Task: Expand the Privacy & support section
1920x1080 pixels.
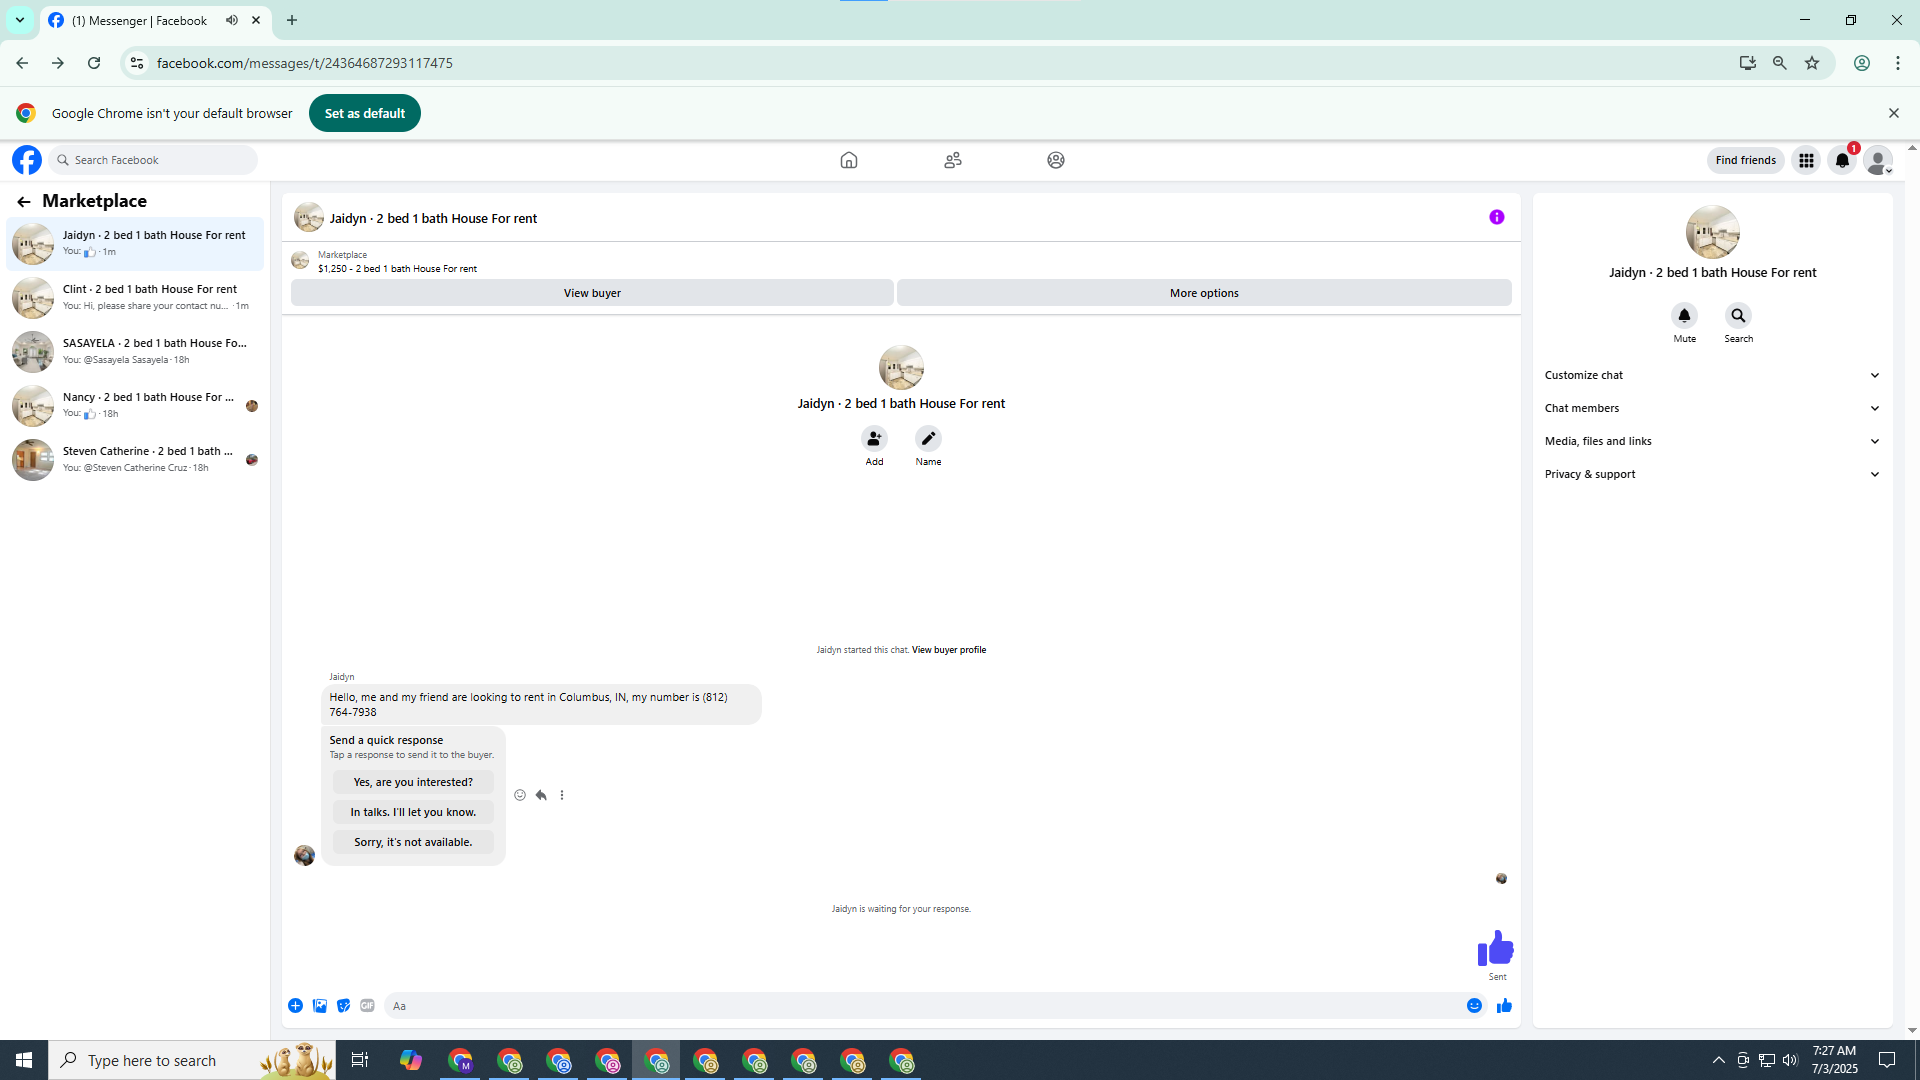Action: pos(1712,474)
